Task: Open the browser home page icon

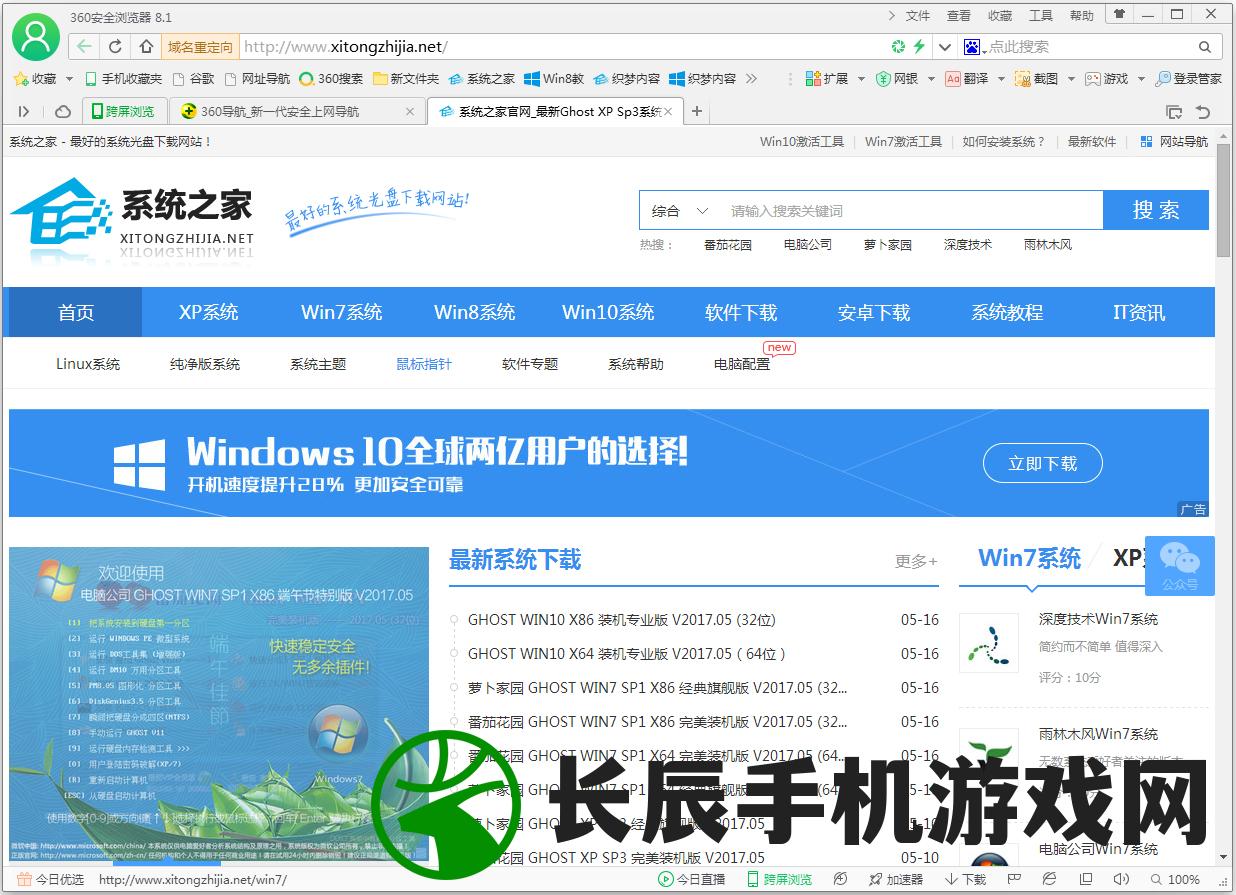Action: pyautogui.click(x=147, y=47)
